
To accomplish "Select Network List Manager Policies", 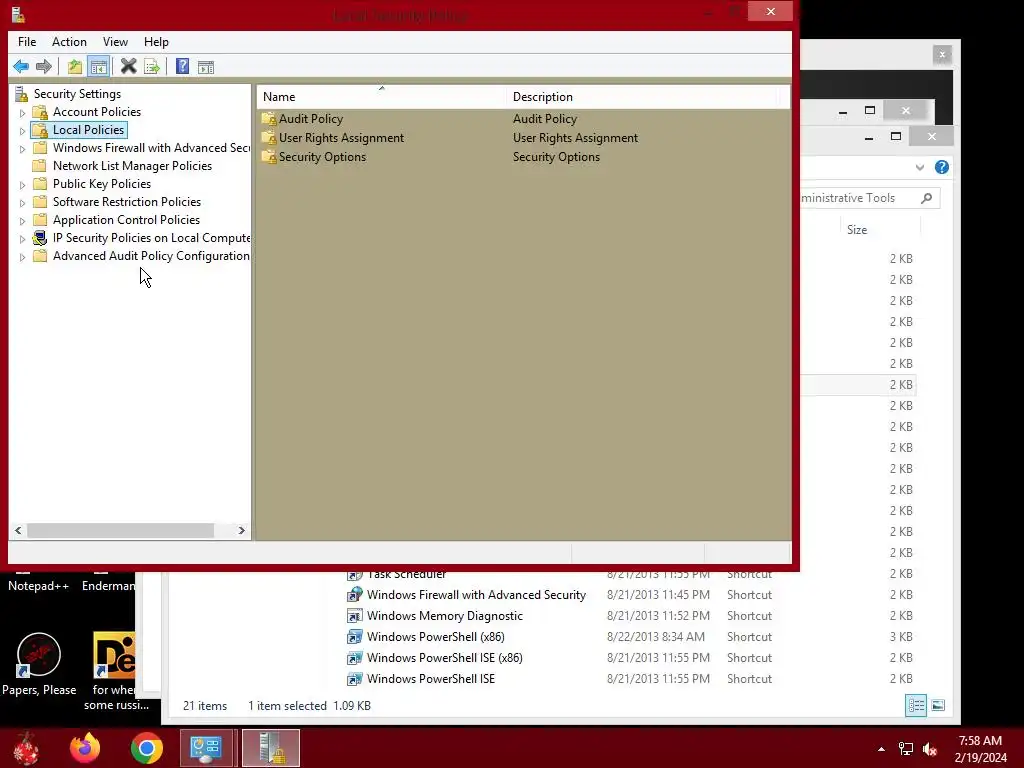I will pyautogui.click(x=132, y=166).
